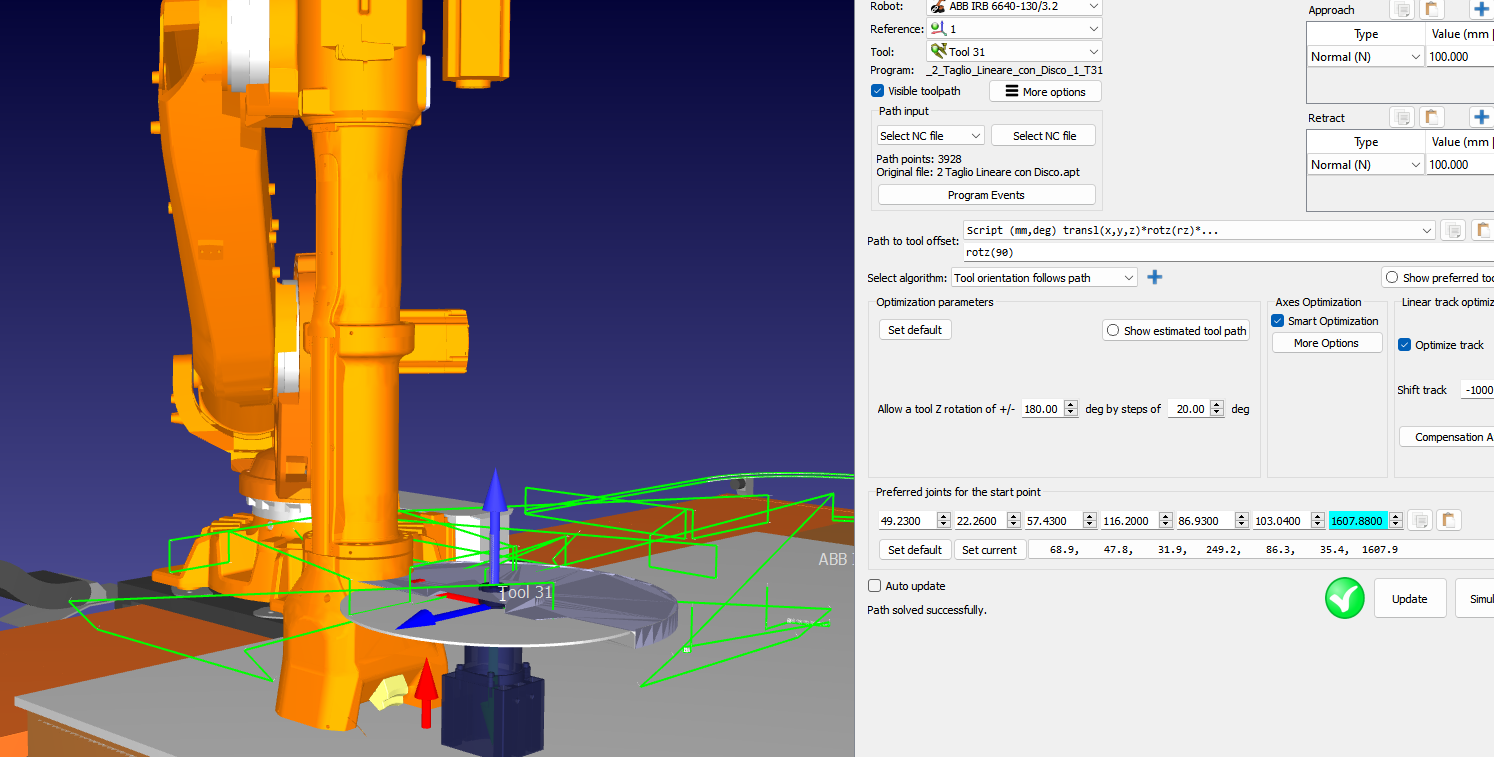The width and height of the screenshot is (1494, 757).
Task: Expand the Tool 31 dropdown
Action: (x=1013, y=52)
